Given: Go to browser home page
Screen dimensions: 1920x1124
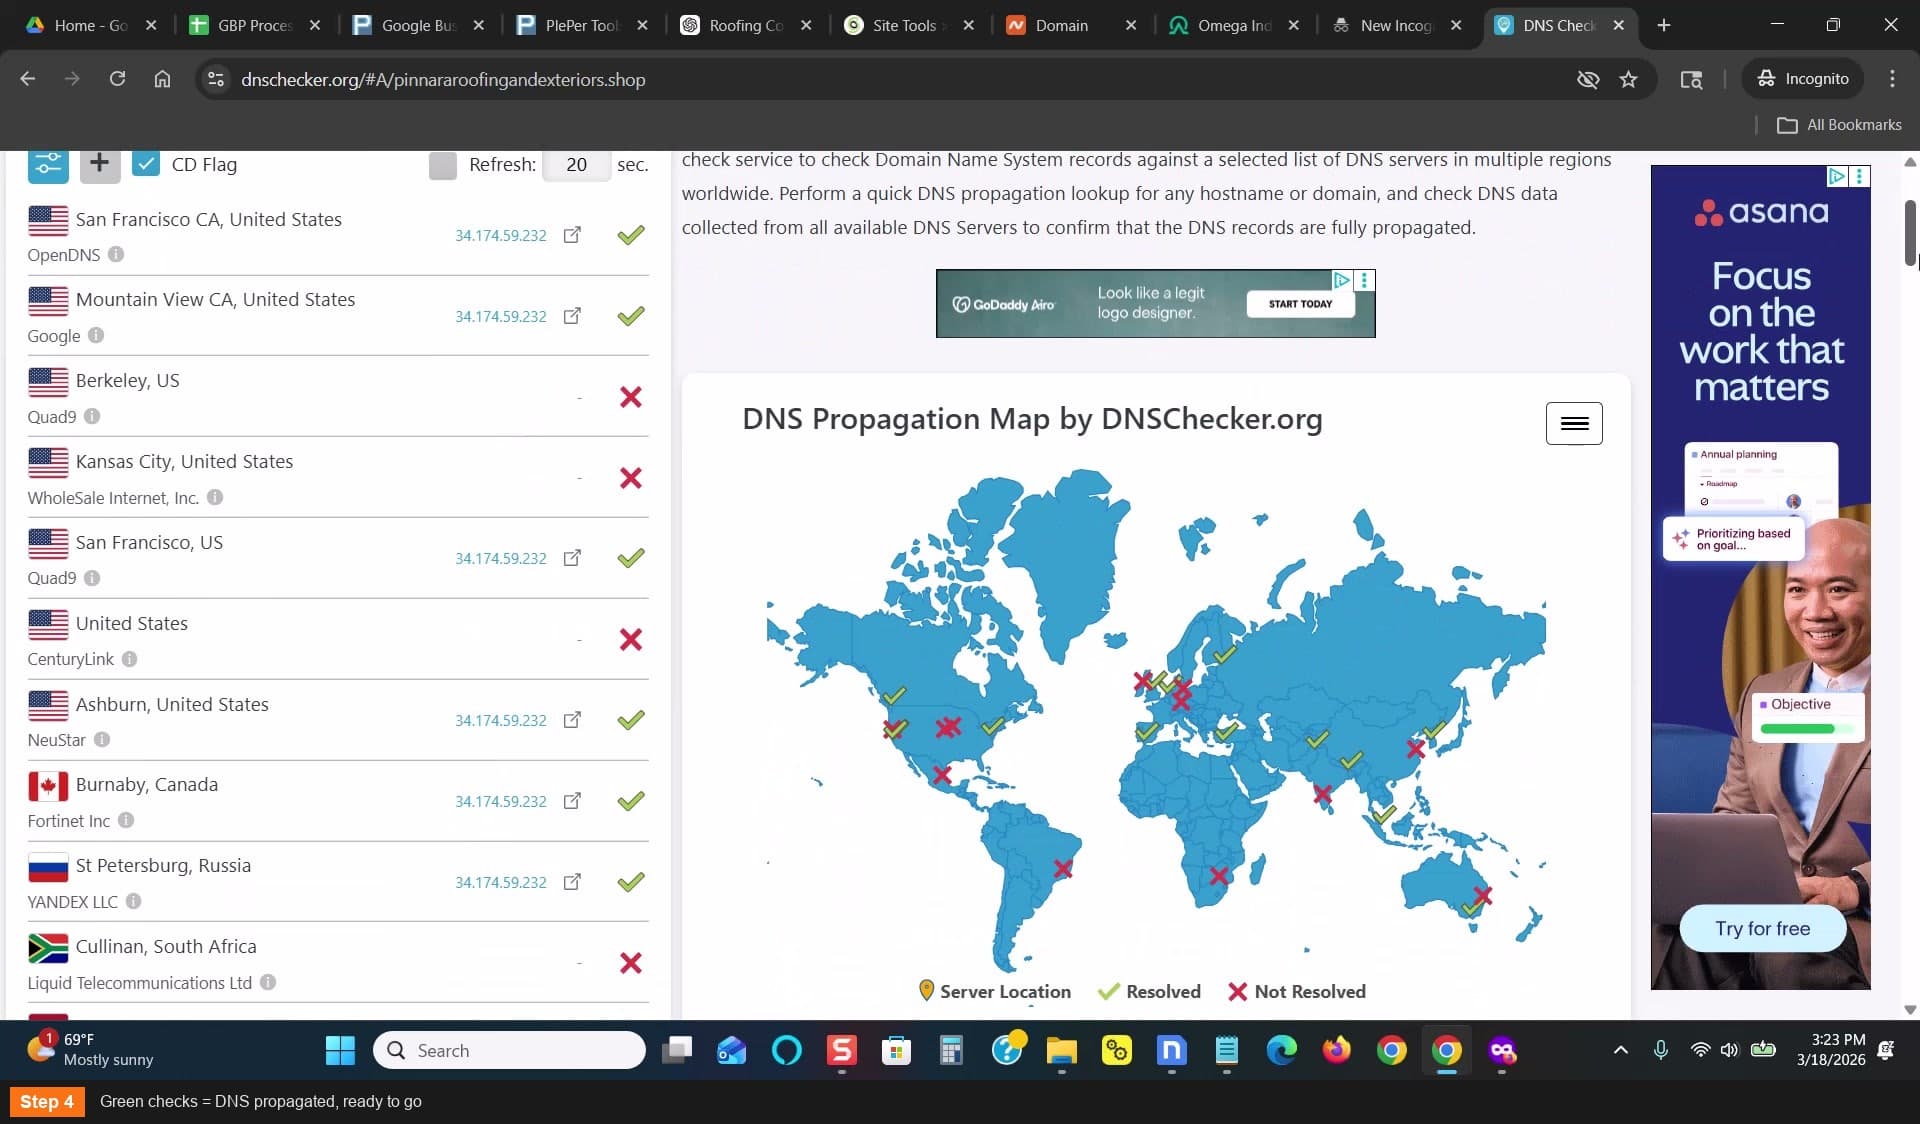Looking at the screenshot, I should click(x=162, y=79).
